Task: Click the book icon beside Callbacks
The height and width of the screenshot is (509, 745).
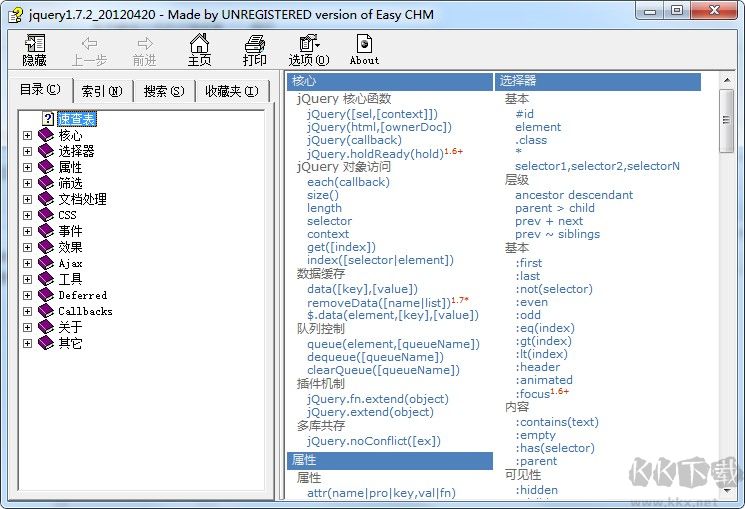Action: tap(46, 311)
